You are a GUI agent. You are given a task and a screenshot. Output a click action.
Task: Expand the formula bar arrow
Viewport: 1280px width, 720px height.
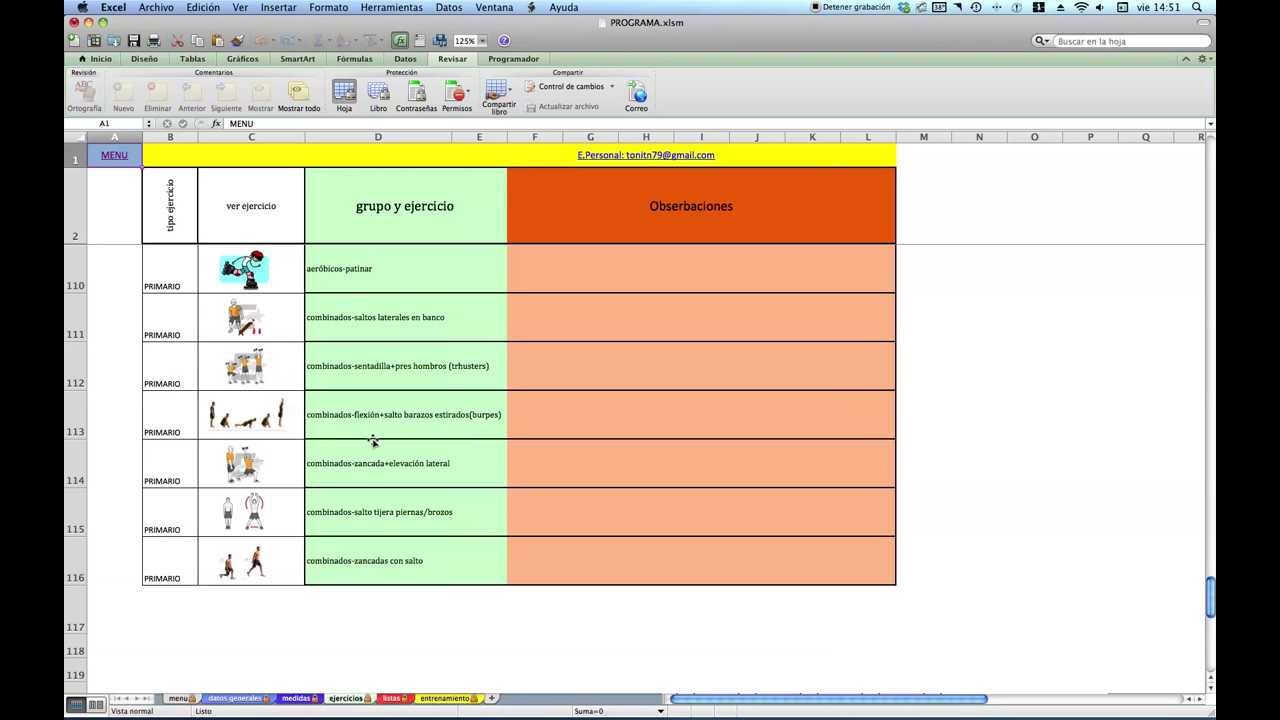click(1210, 124)
